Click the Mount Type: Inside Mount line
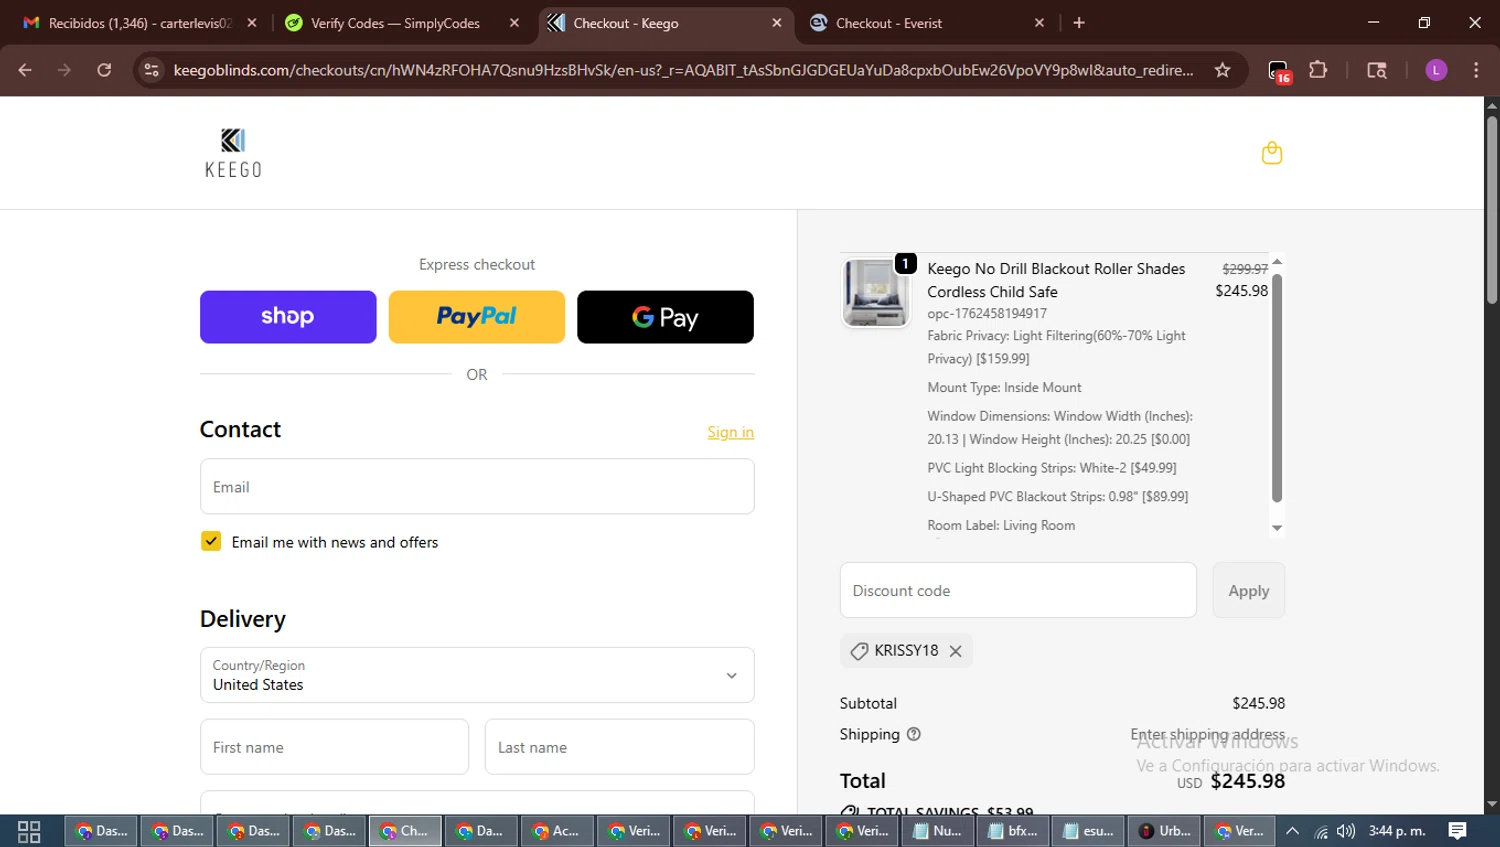 pos(1004,388)
